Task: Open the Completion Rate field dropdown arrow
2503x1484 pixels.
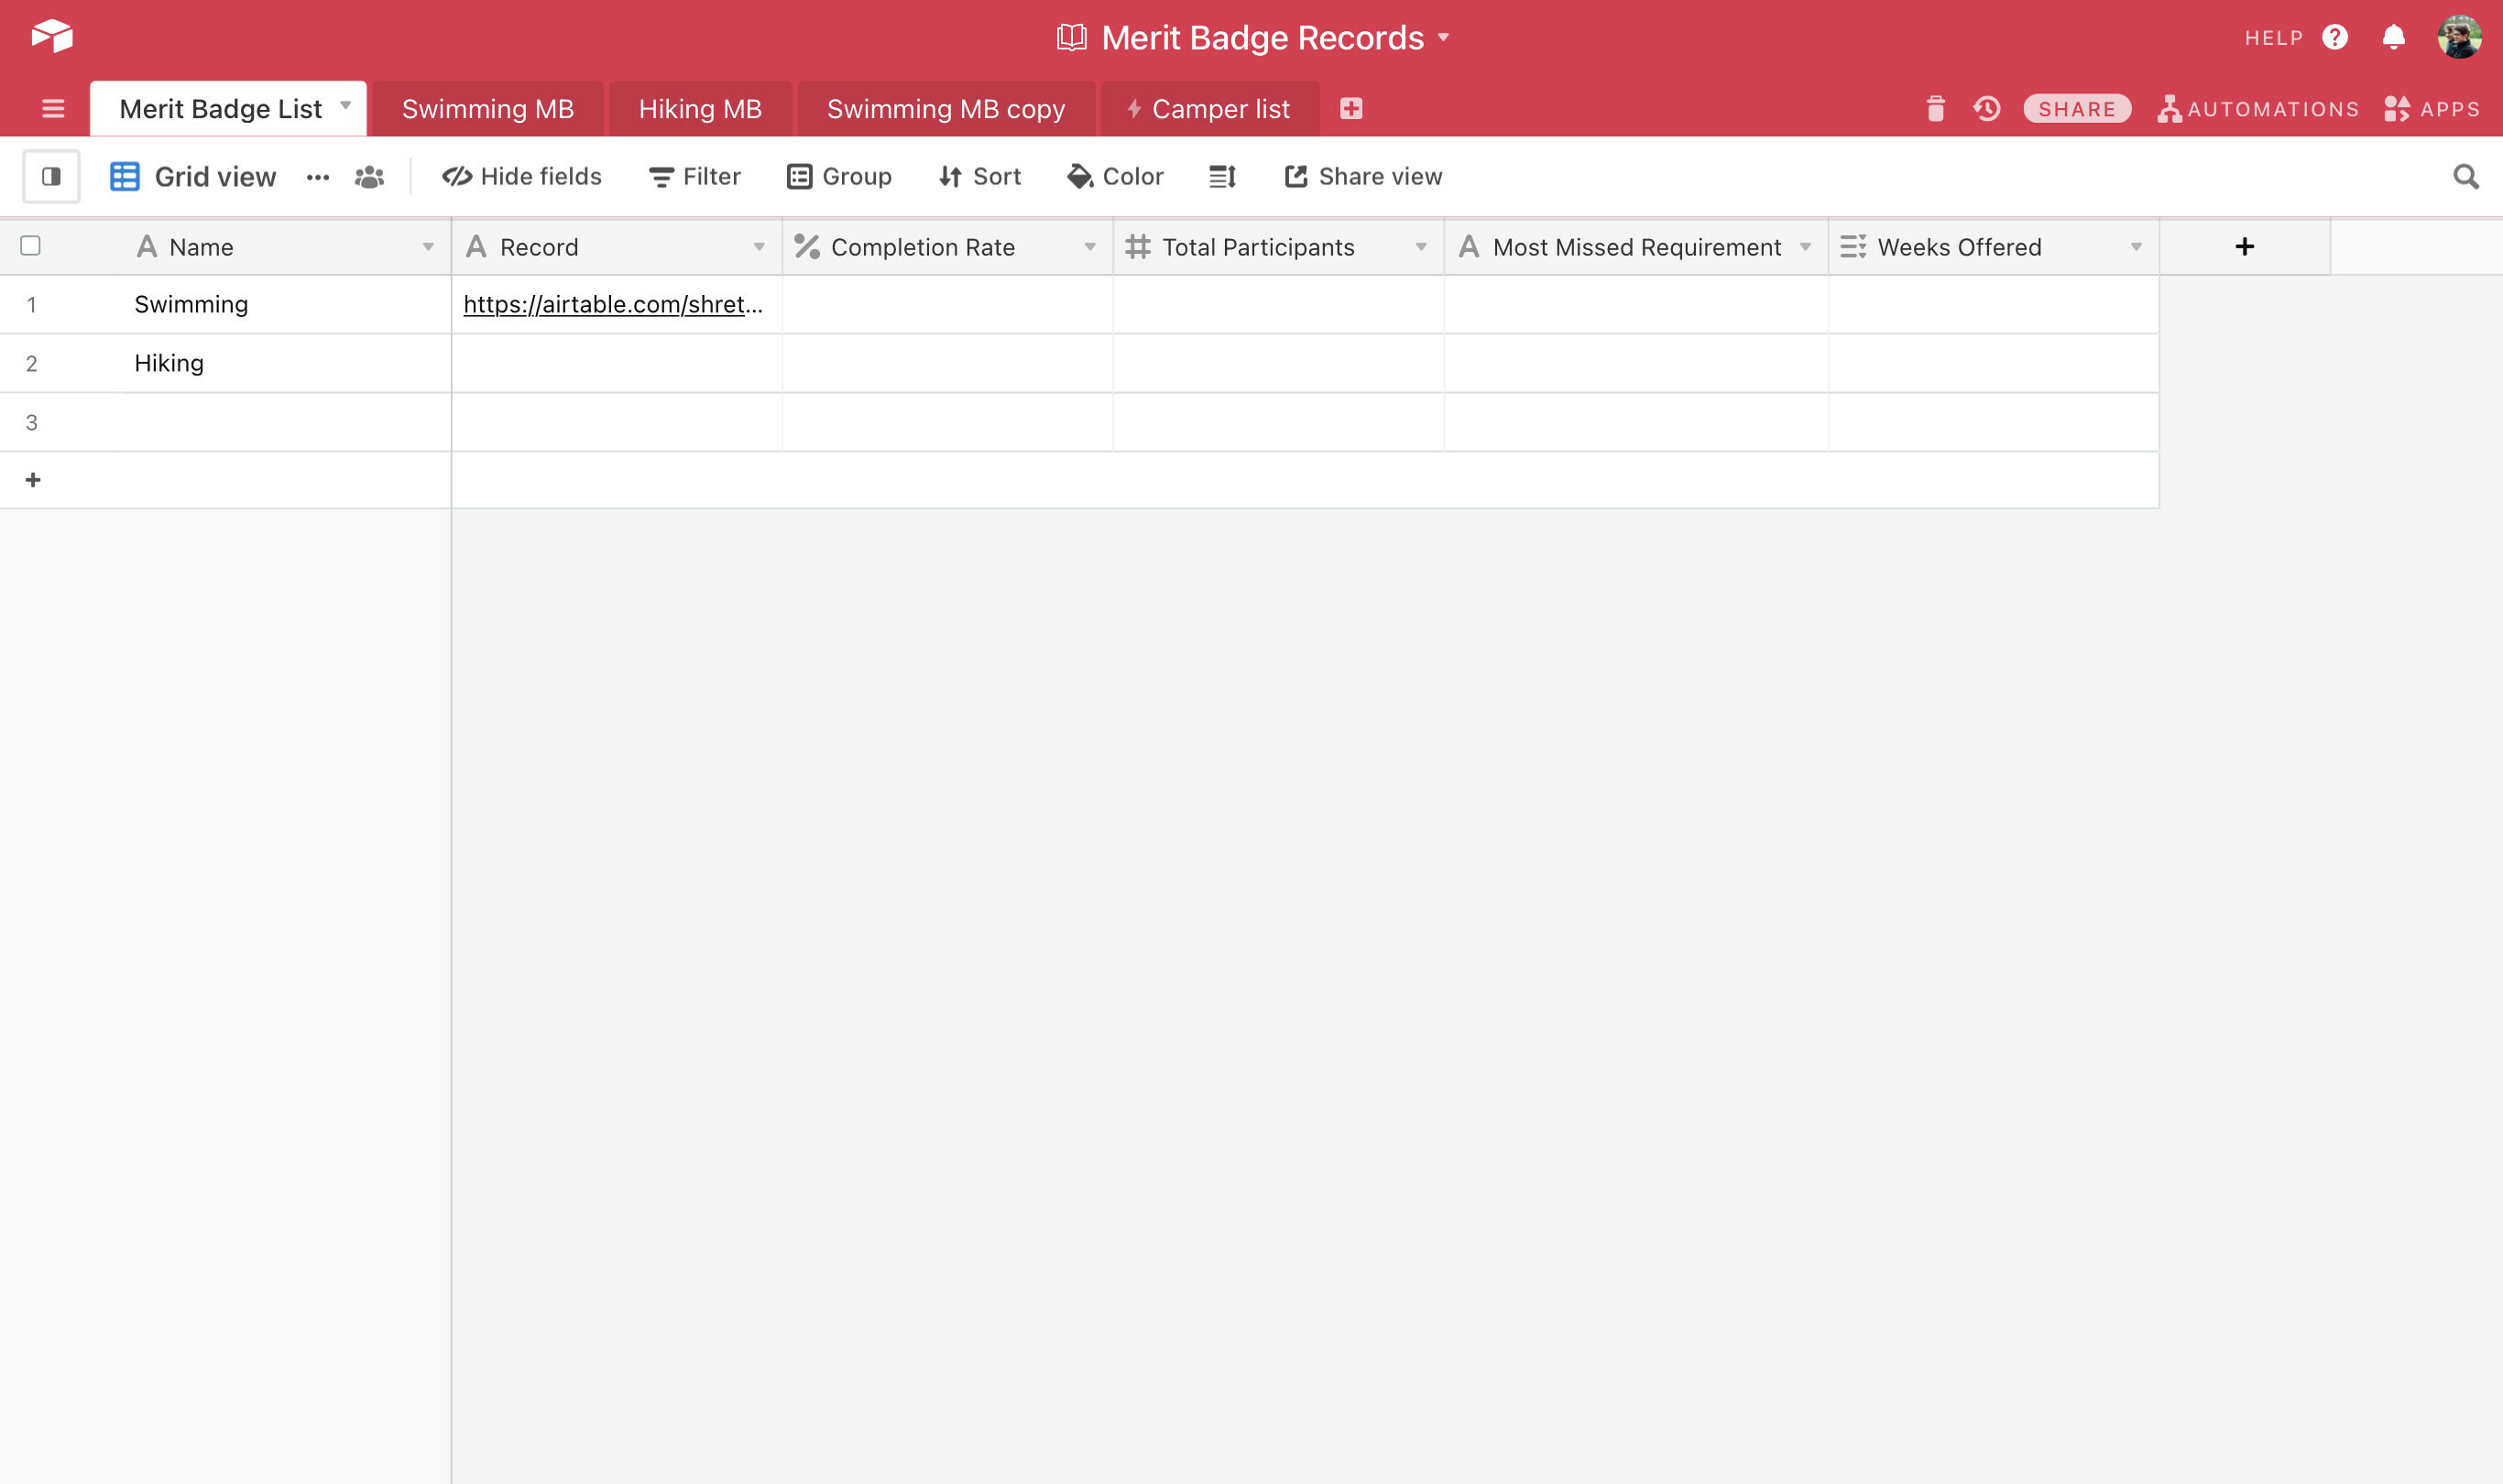Action: coord(1090,247)
